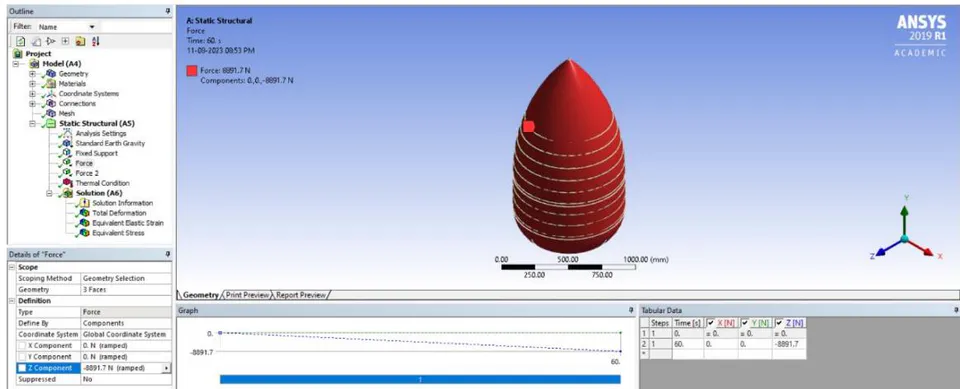Expand the Connections tree node
960x389 pixels.
pyautogui.click(x=32, y=104)
